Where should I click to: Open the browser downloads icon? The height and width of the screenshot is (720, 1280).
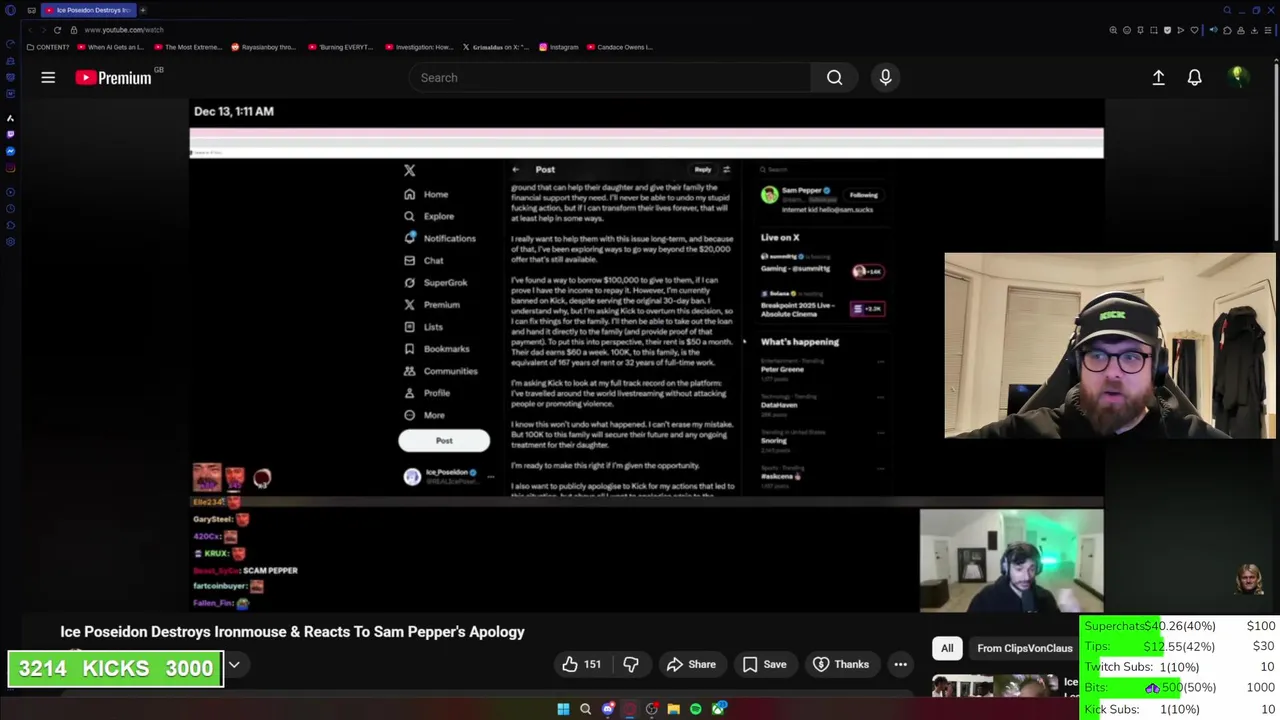[1254, 30]
